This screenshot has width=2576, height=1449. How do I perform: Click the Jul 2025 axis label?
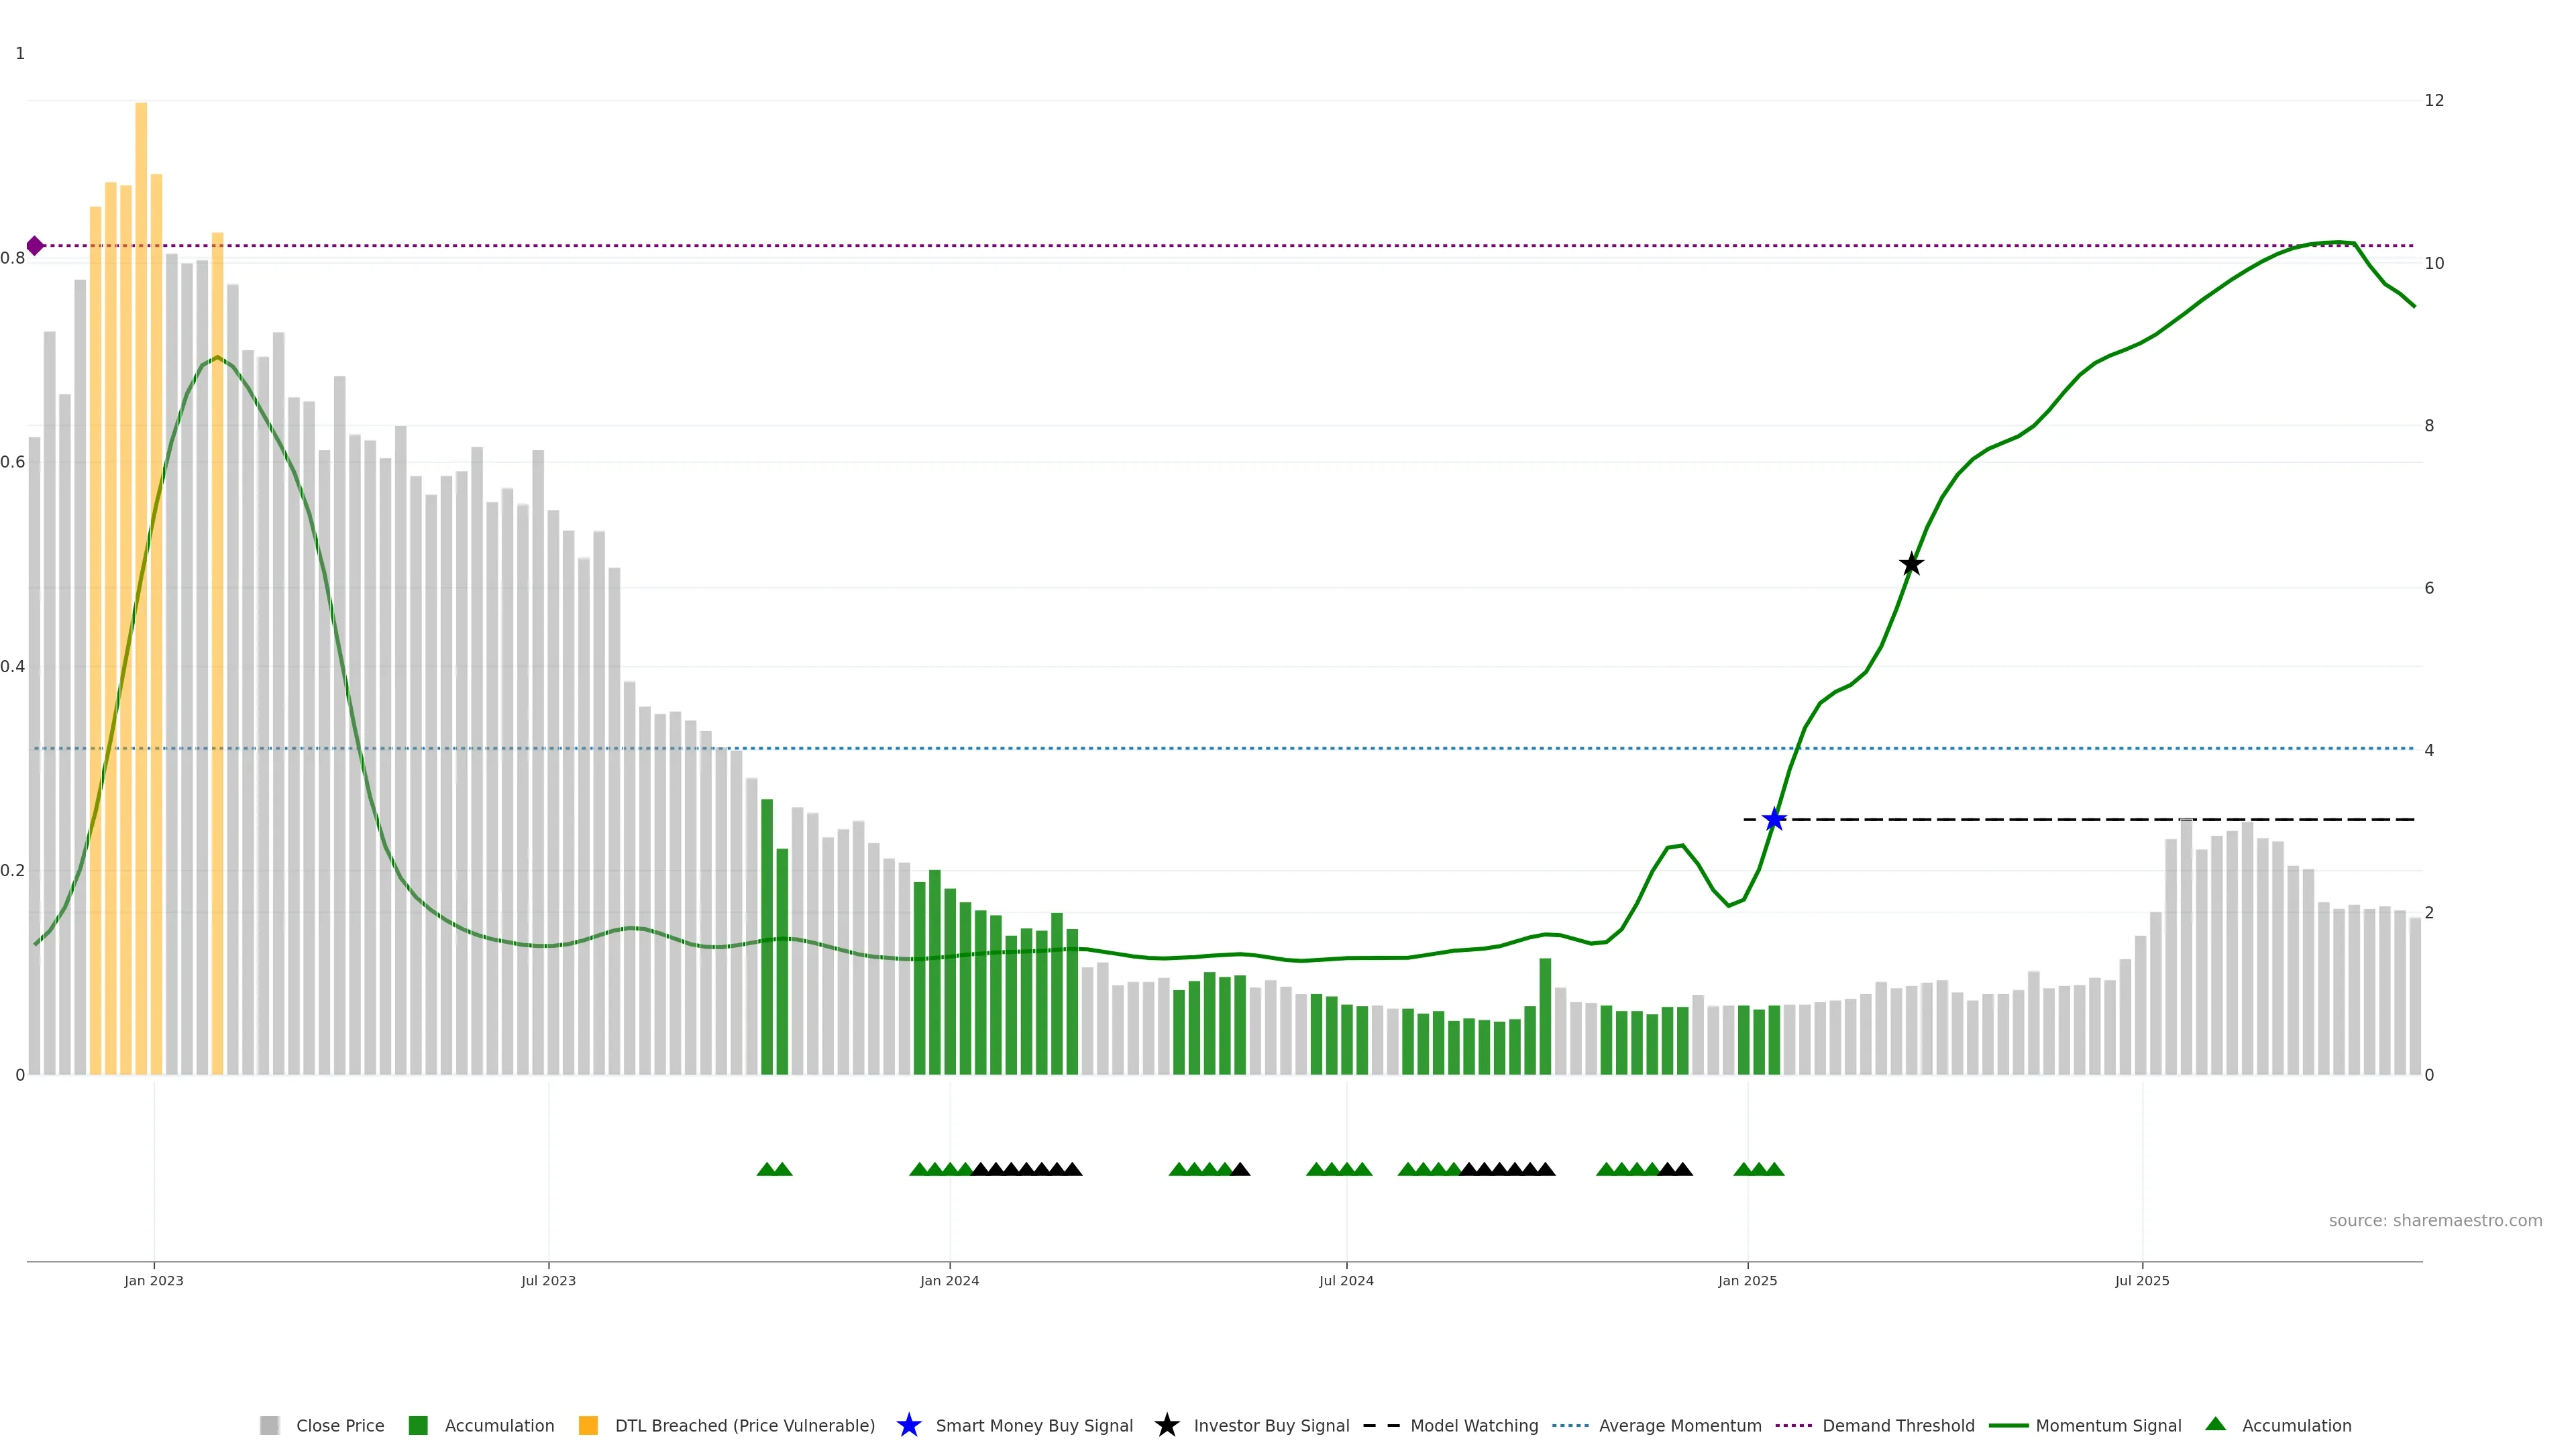[2142, 1280]
